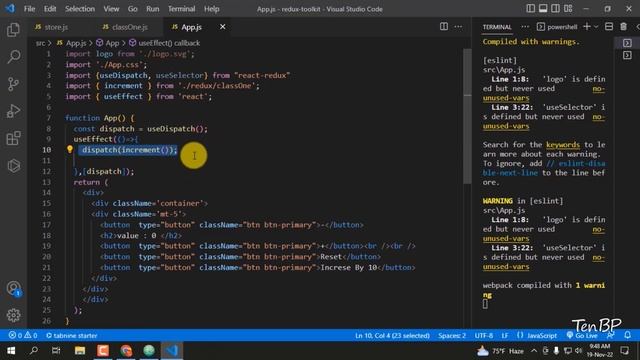Screen dimensions: 640x360
Task: Select second terminal instance in terminal list
Action: coord(627,55)
